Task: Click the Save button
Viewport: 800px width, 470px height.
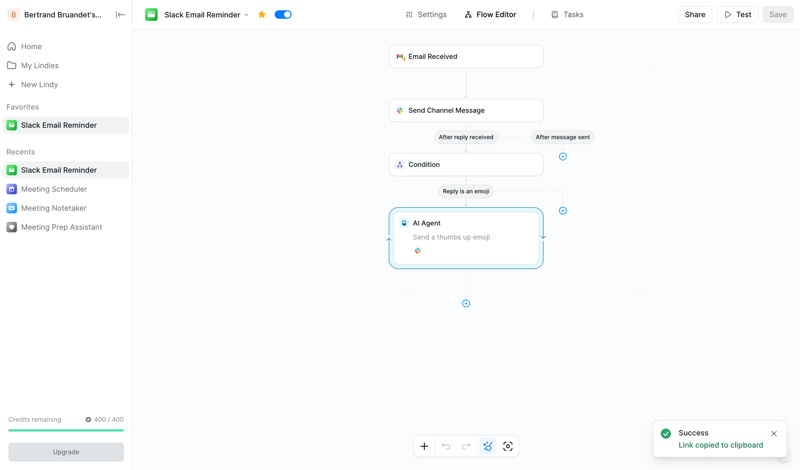Action: (x=778, y=14)
